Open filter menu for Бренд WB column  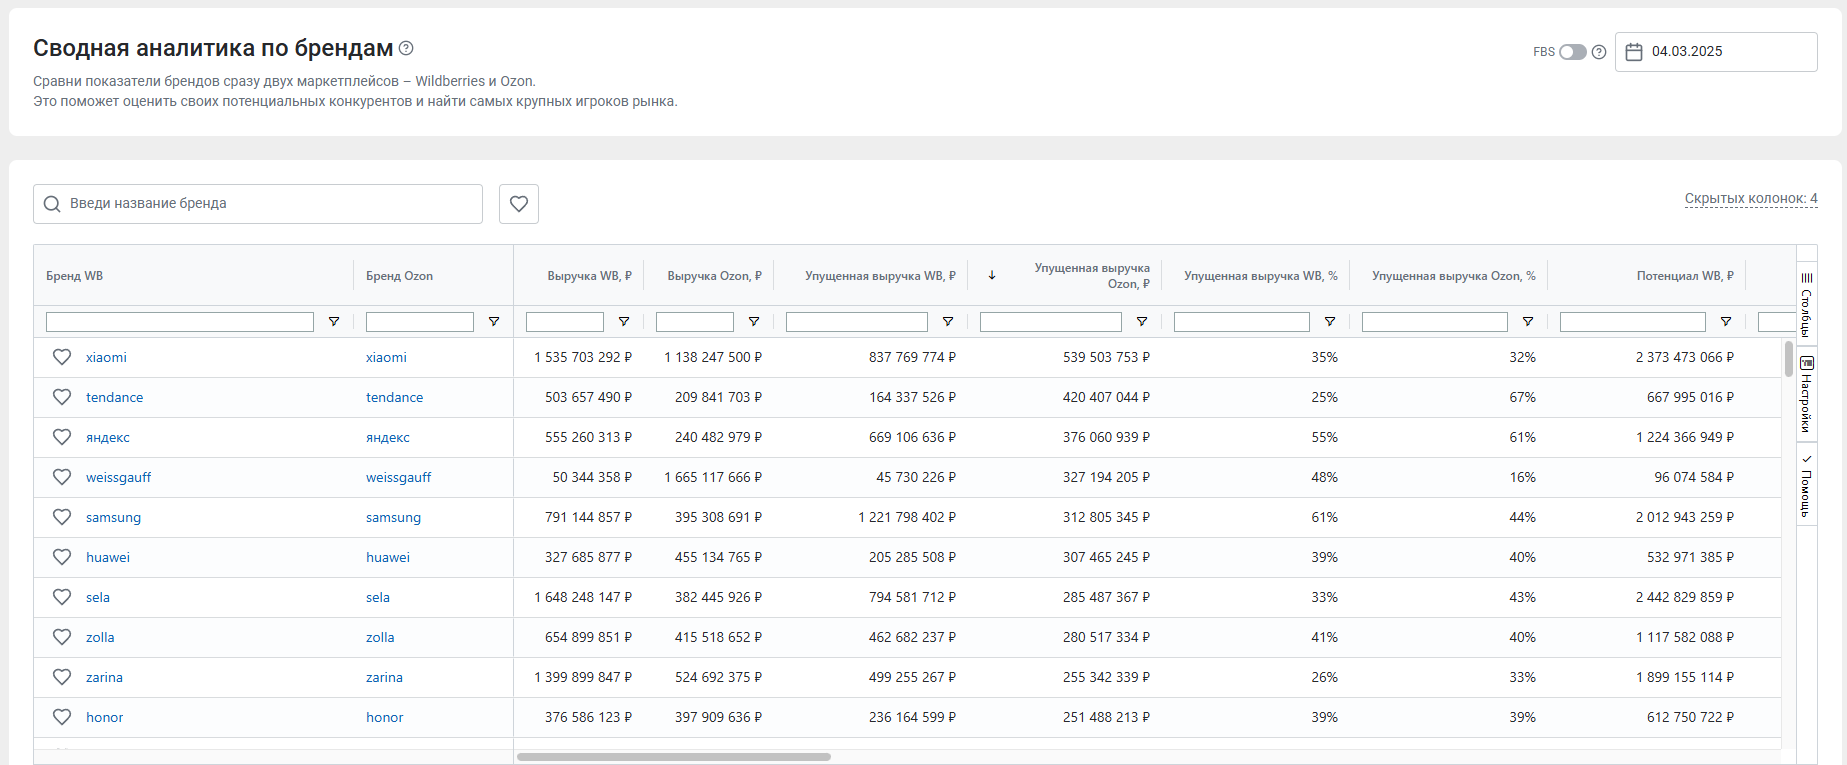point(334,322)
